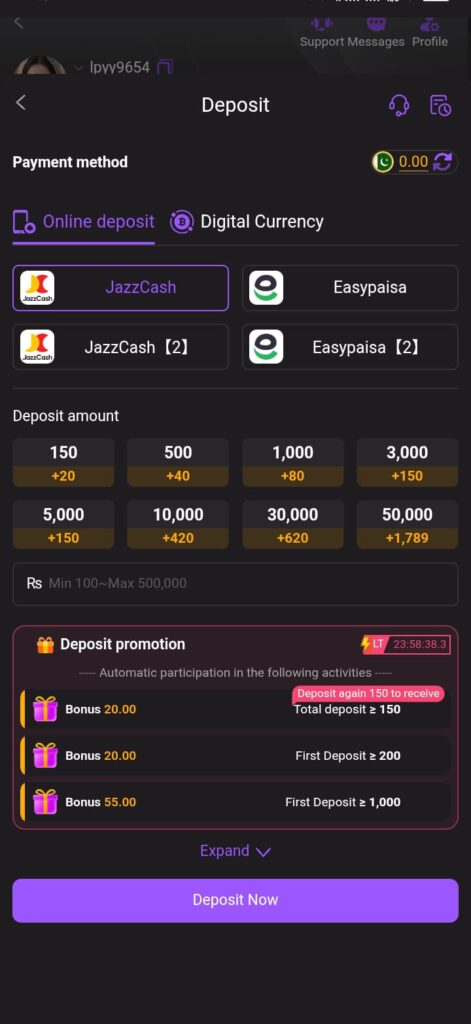Select JazzCash【2】 payment option
The width and height of the screenshot is (471, 1024).
click(x=121, y=347)
